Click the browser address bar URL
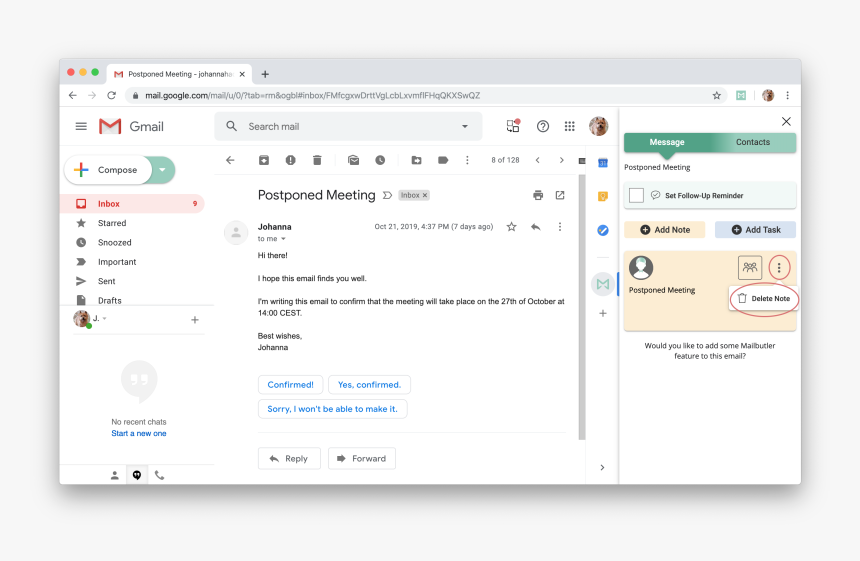 313,95
